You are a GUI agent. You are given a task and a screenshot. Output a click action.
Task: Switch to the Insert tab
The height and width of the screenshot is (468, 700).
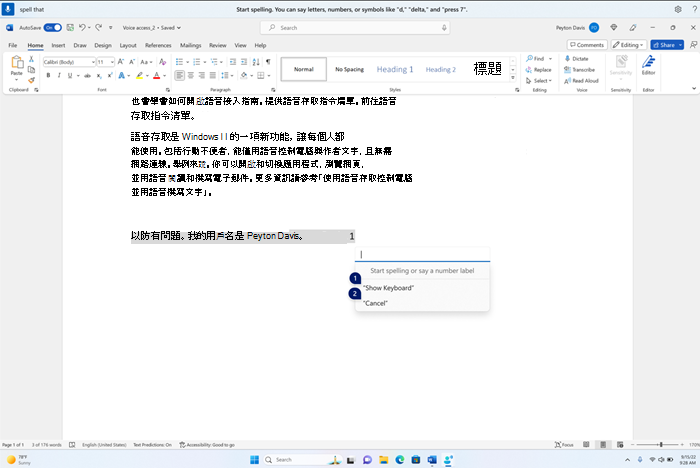pos(58,45)
